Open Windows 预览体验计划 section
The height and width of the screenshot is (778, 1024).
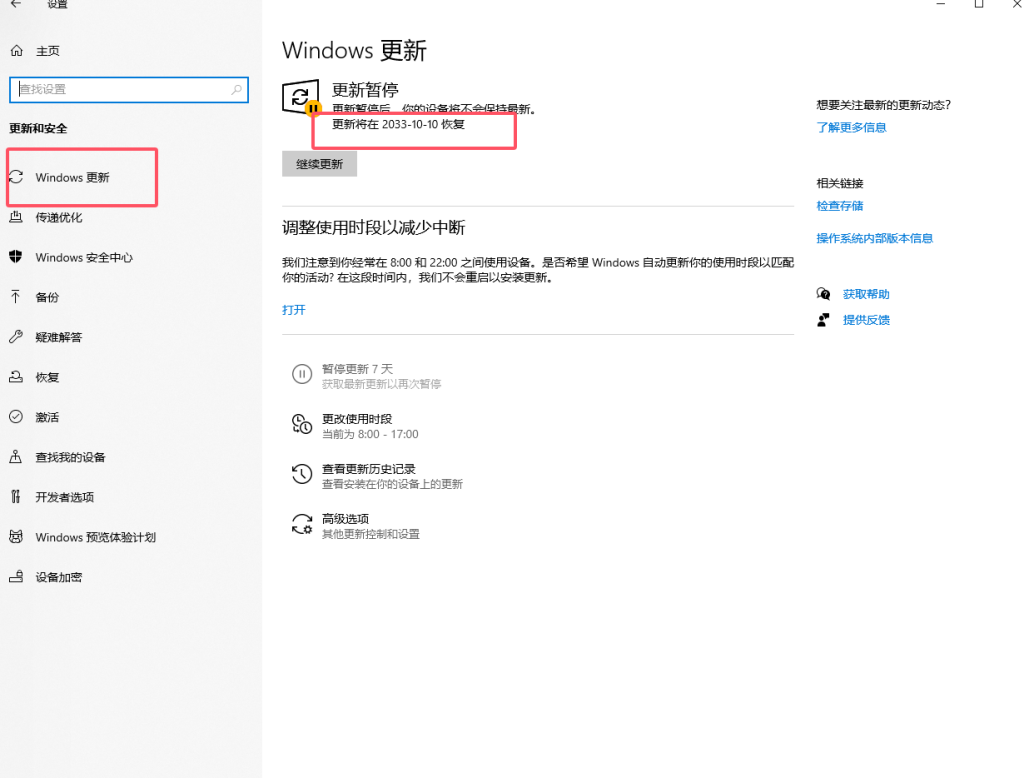tap(95, 538)
